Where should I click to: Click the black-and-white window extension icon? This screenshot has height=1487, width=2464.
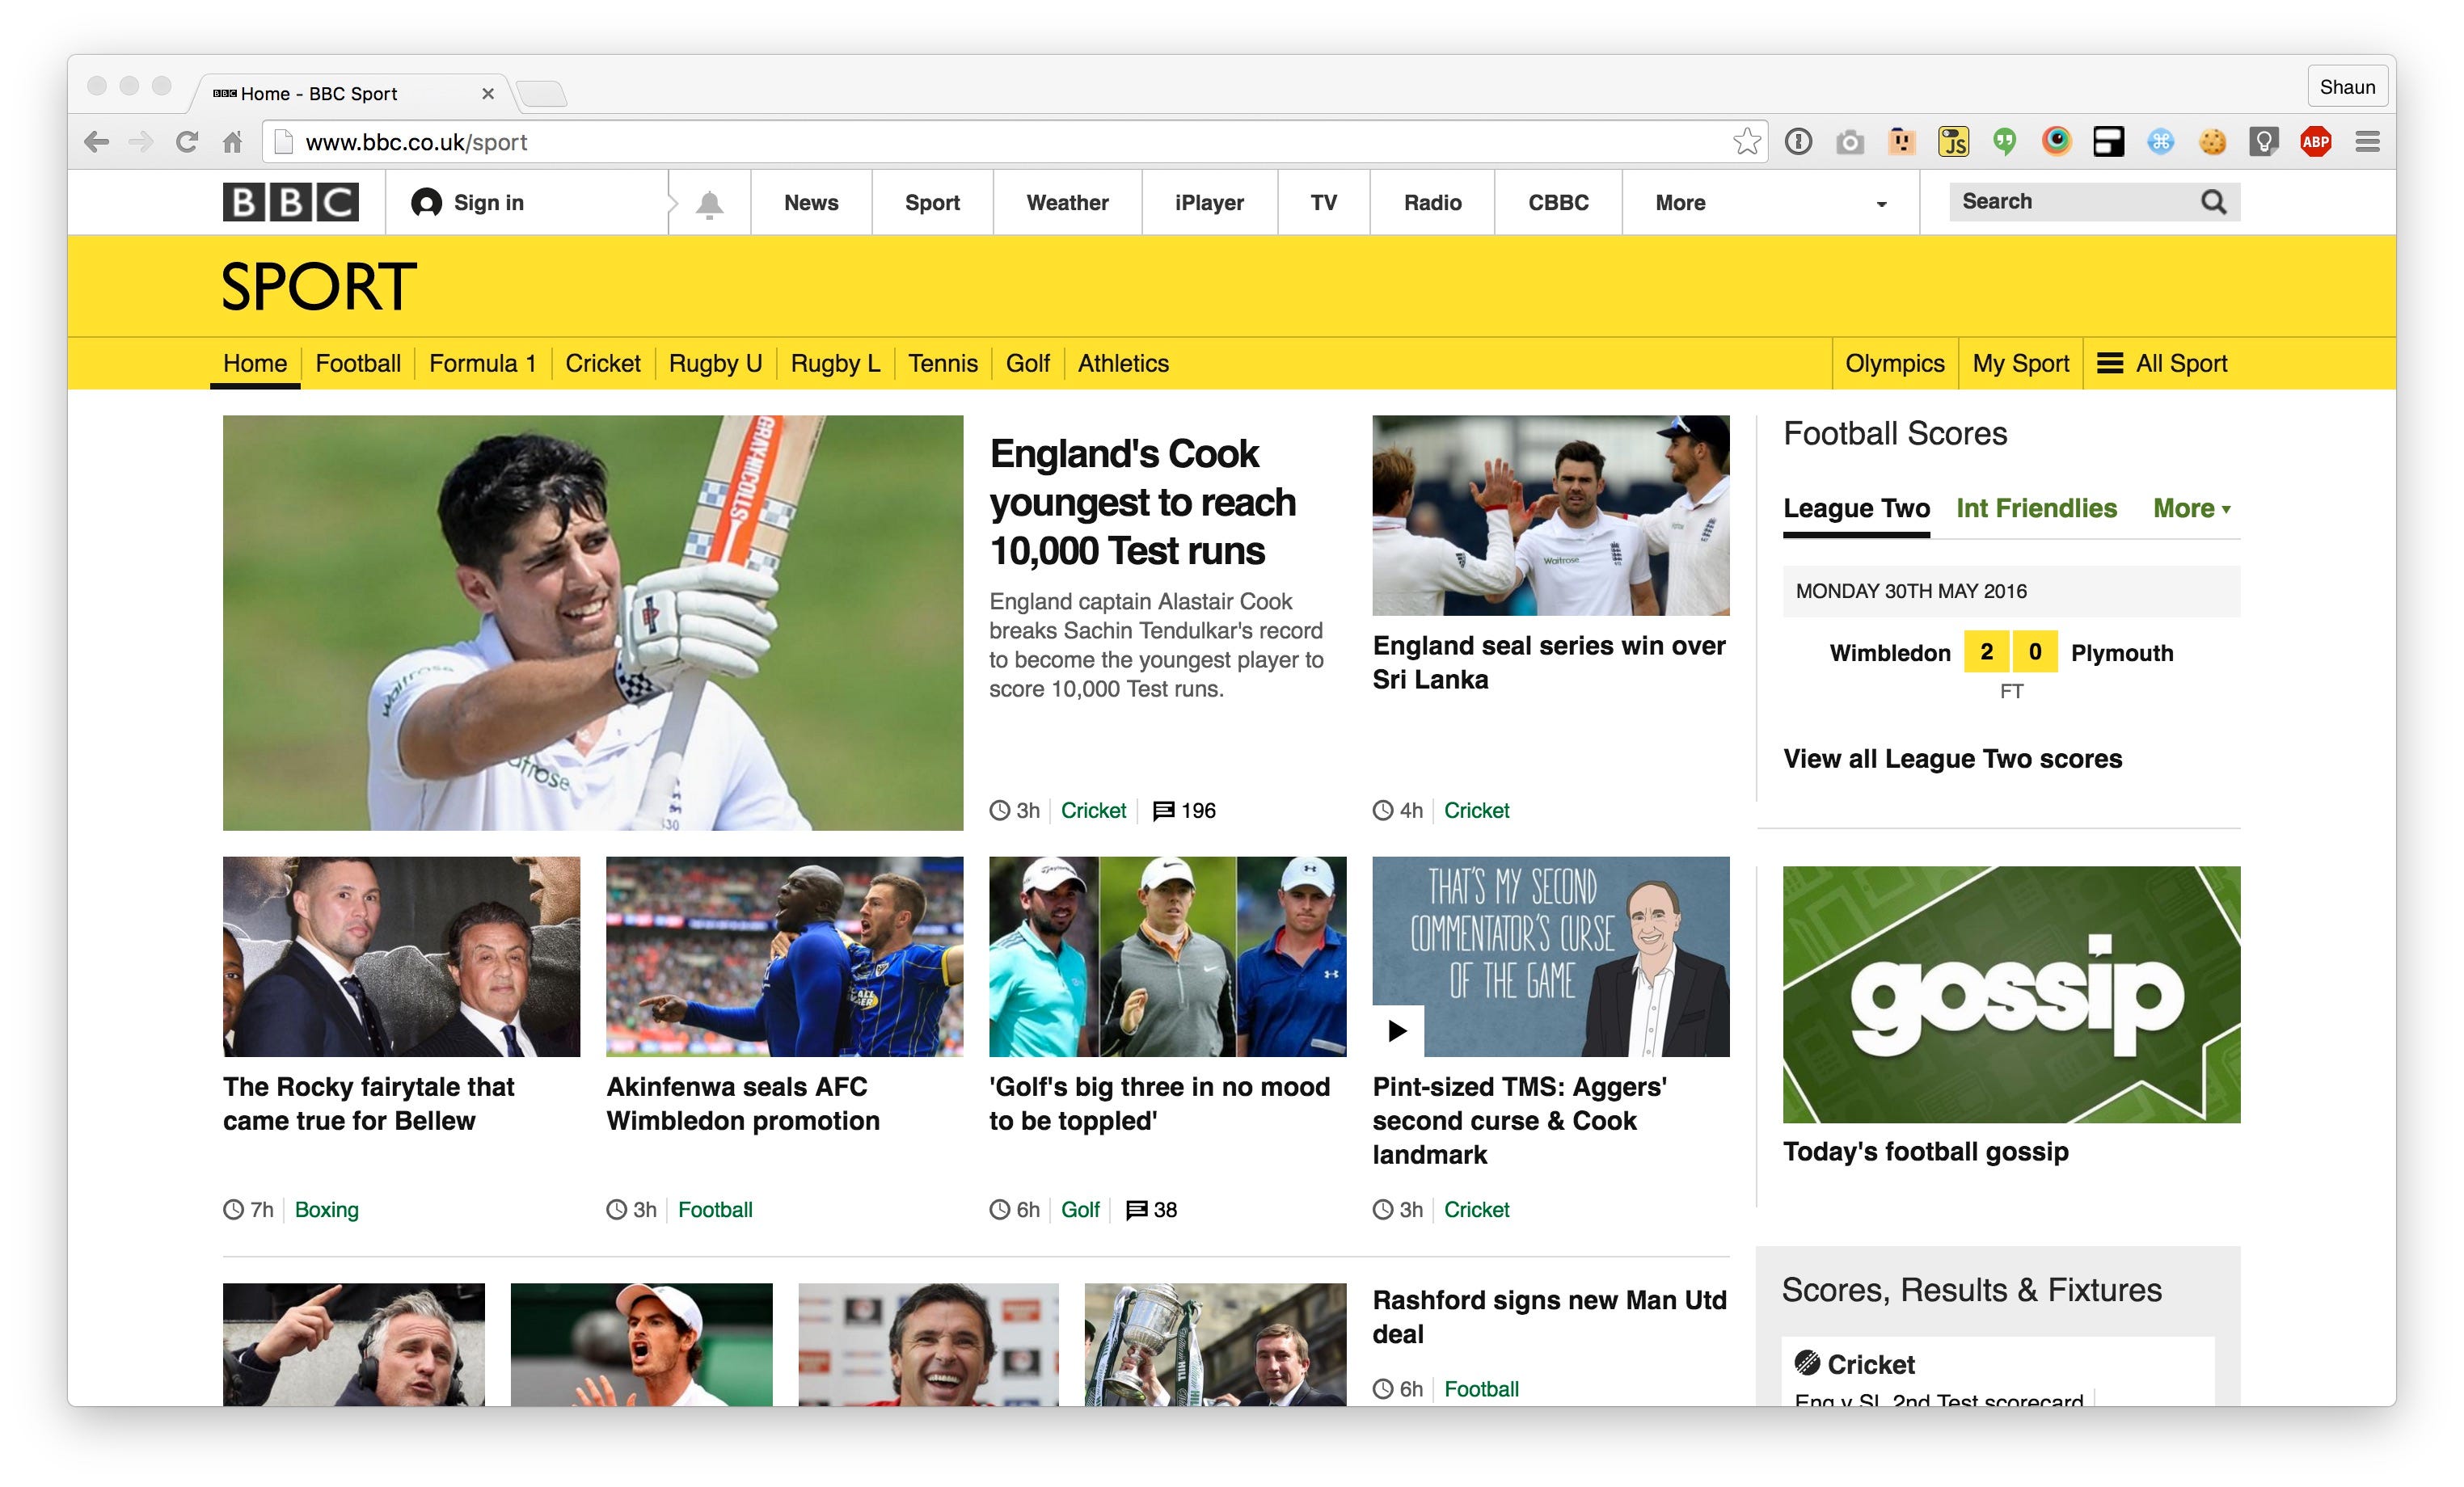point(2108,142)
